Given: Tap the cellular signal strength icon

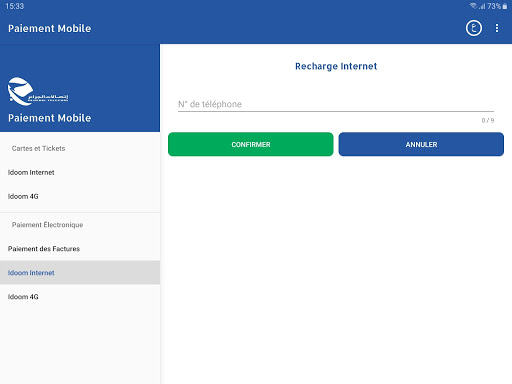Looking at the screenshot, I should [x=482, y=6].
